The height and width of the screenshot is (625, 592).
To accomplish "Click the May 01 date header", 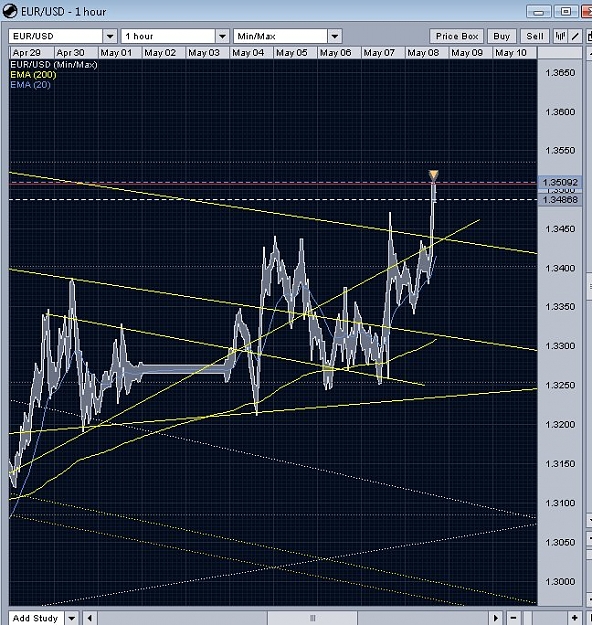I will pyautogui.click(x=120, y=53).
